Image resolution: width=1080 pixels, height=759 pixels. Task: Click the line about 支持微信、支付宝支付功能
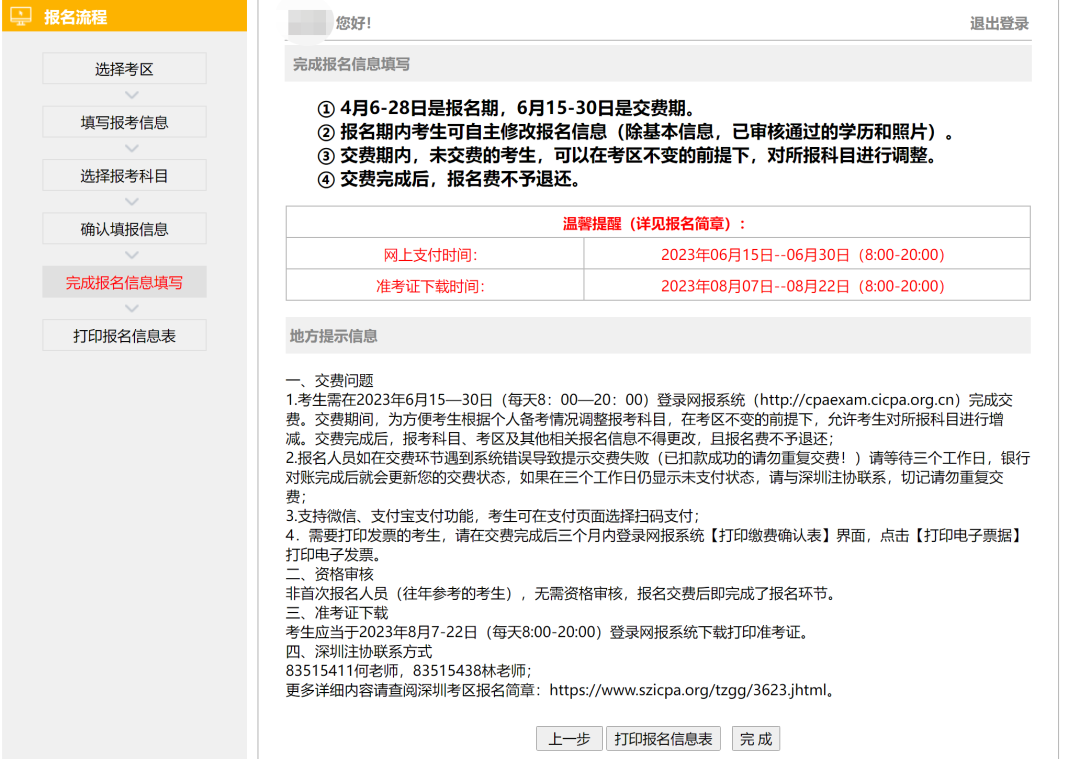(x=492, y=516)
